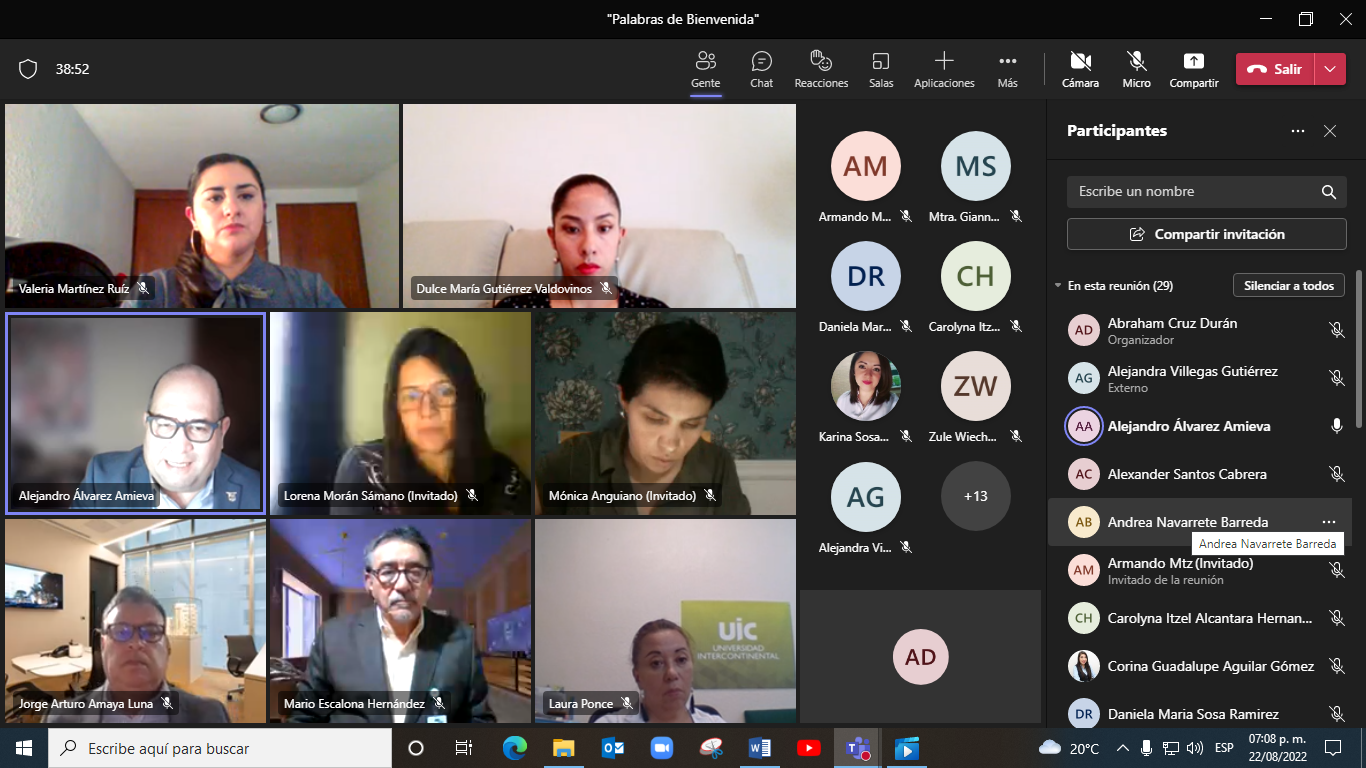The width and height of the screenshot is (1366, 768).
Task: Open the Windows Start menu
Action: click(24, 748)
